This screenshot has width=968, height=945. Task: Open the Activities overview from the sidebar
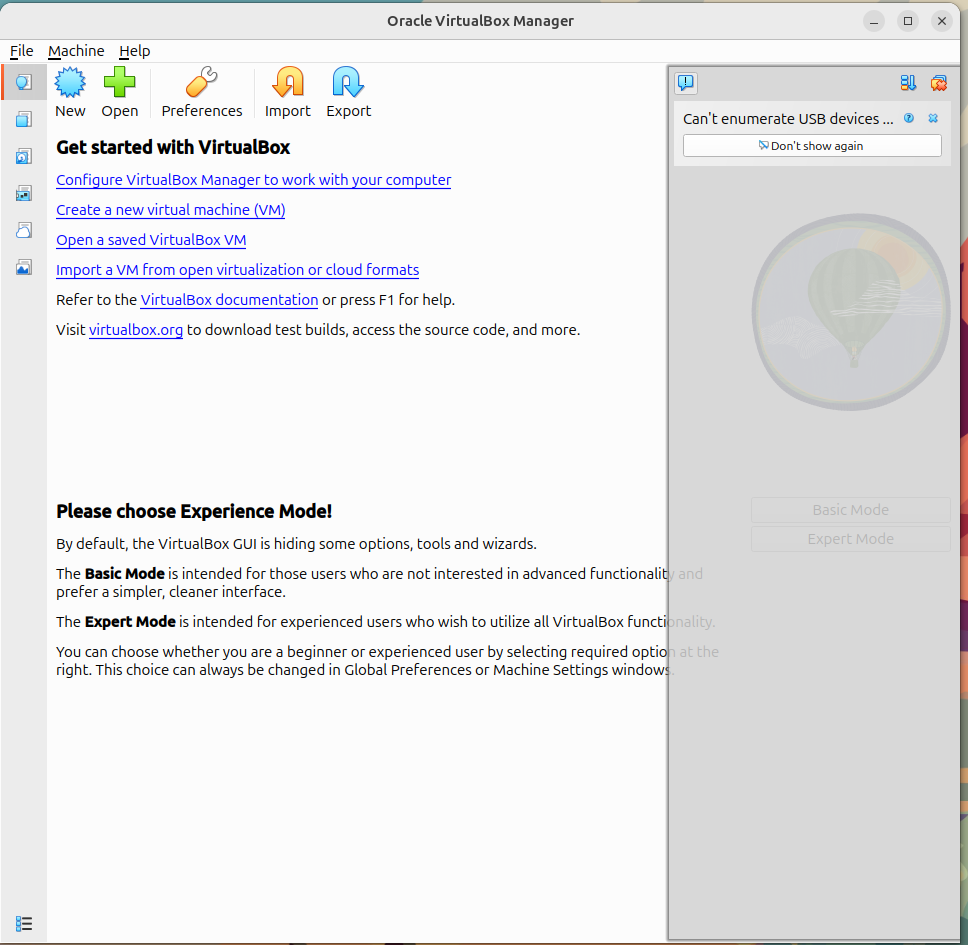(23, 267)
